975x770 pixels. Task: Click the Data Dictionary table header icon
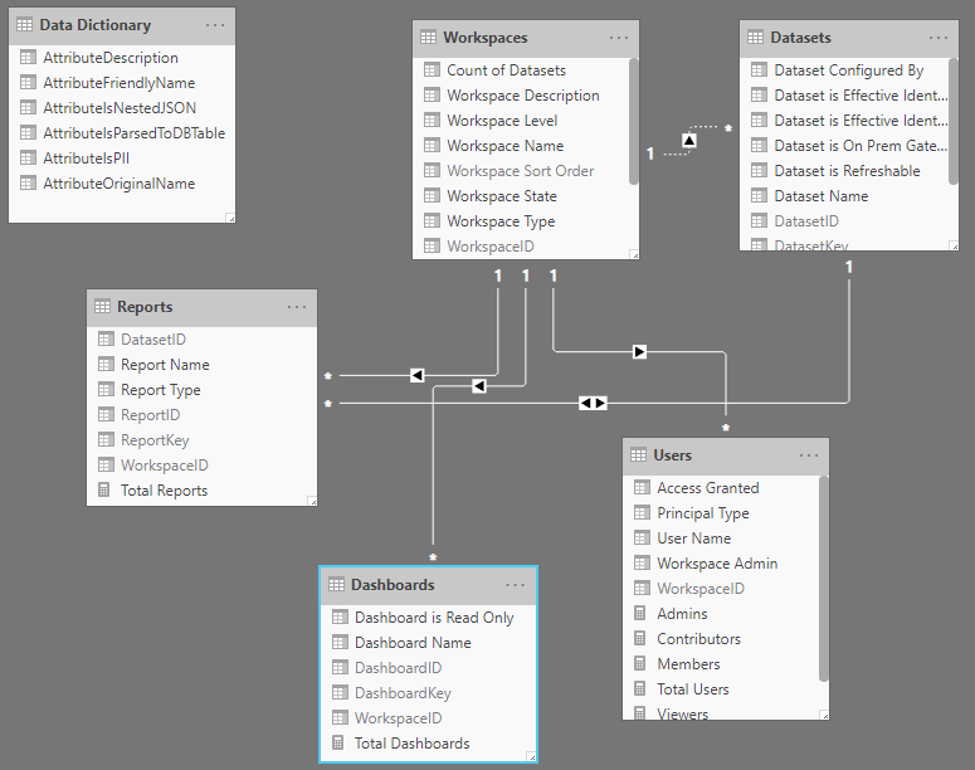click(x=24, y=25)
